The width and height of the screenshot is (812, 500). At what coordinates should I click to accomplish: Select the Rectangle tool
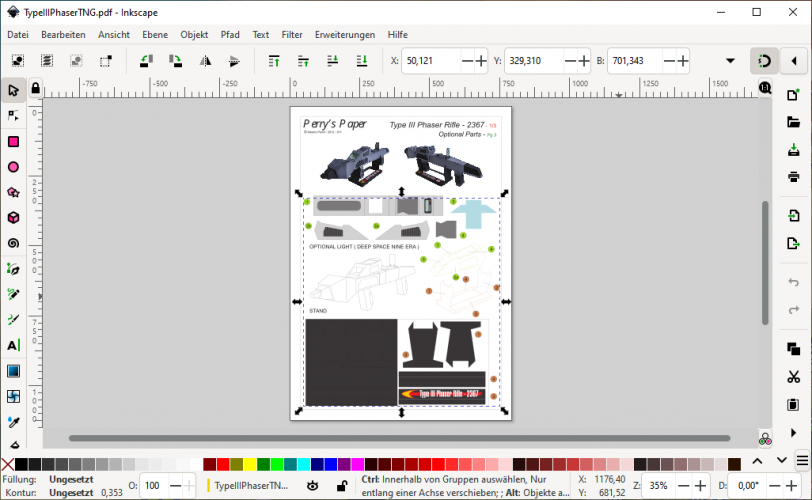point(13,142)
